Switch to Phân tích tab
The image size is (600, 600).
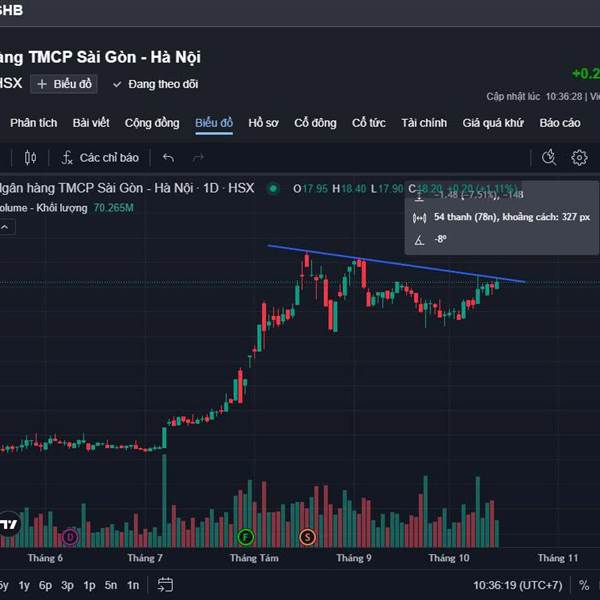[34, 123]
